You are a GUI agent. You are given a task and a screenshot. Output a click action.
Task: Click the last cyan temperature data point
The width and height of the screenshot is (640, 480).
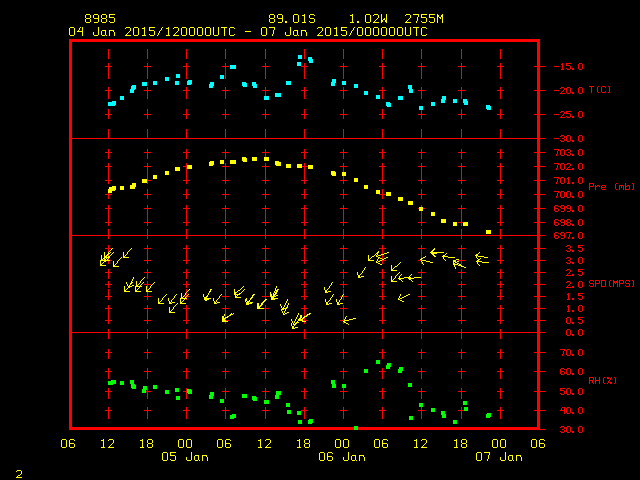[489, 107]
